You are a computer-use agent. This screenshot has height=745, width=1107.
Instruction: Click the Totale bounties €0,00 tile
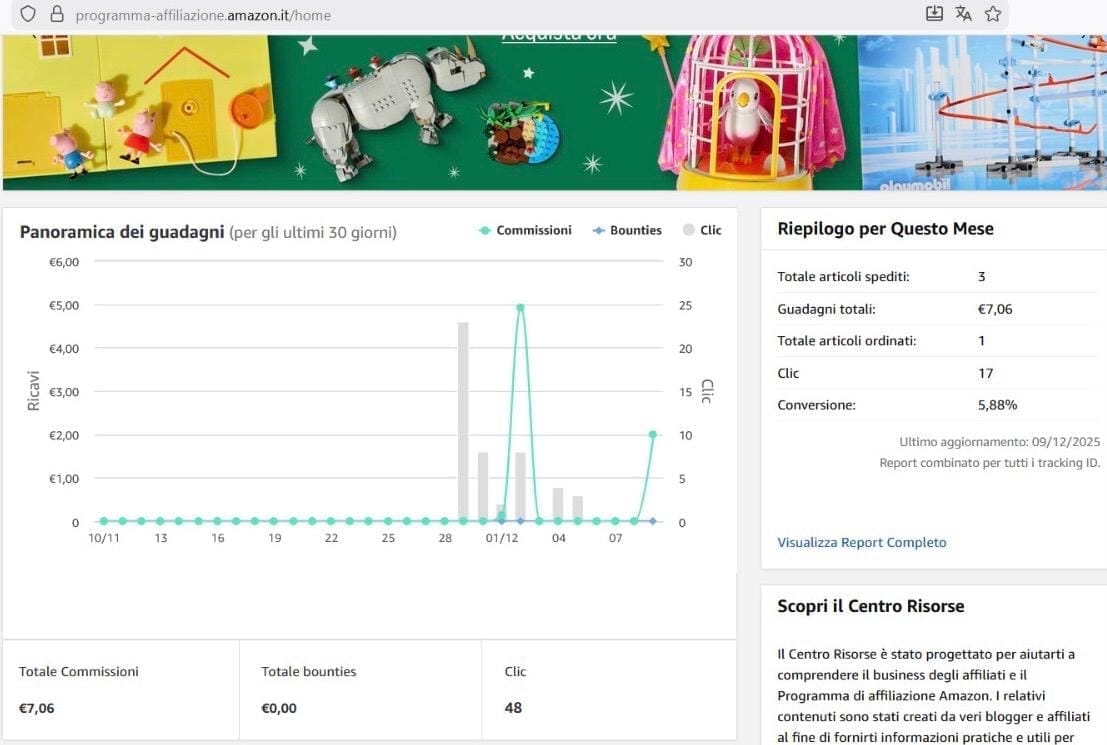360,689
